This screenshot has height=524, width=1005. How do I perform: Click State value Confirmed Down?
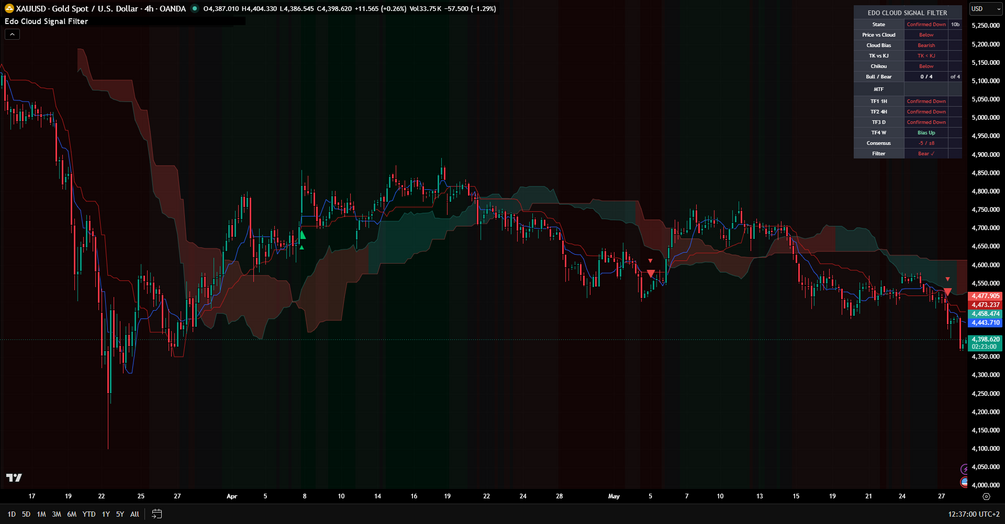tap(926, 24)
